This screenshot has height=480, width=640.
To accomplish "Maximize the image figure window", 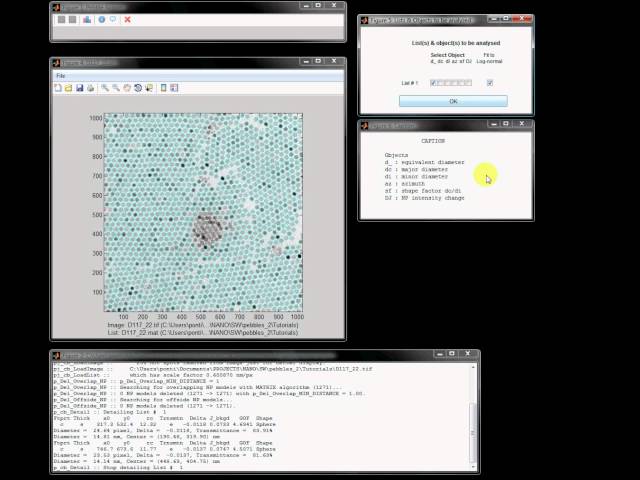I will tap(318, 61).
